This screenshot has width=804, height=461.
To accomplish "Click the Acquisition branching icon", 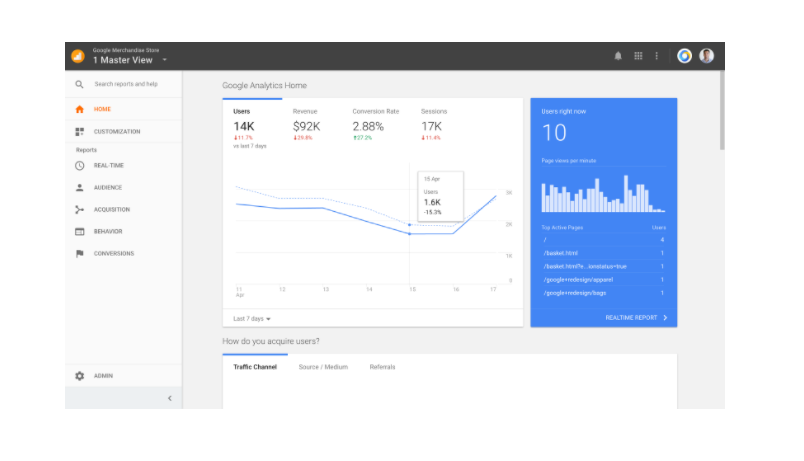I will pos(79,210).
